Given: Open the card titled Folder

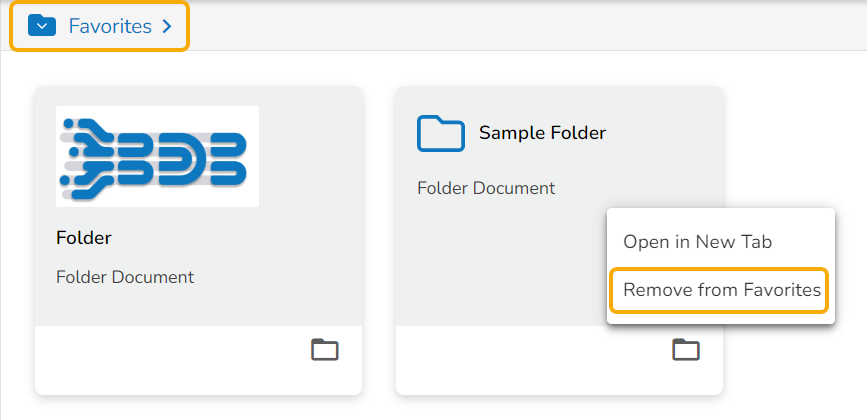Looking at the screenshot, I should tap(84, 238).
